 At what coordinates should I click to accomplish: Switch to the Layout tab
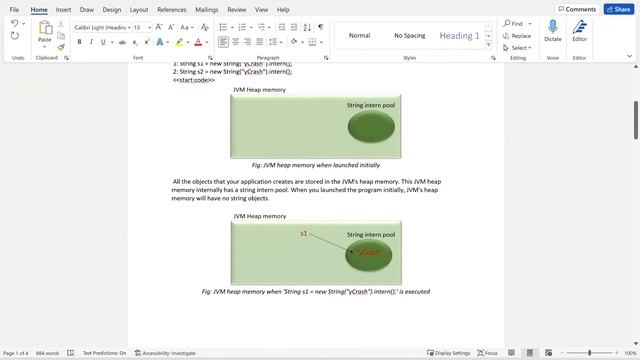(139, 9)
